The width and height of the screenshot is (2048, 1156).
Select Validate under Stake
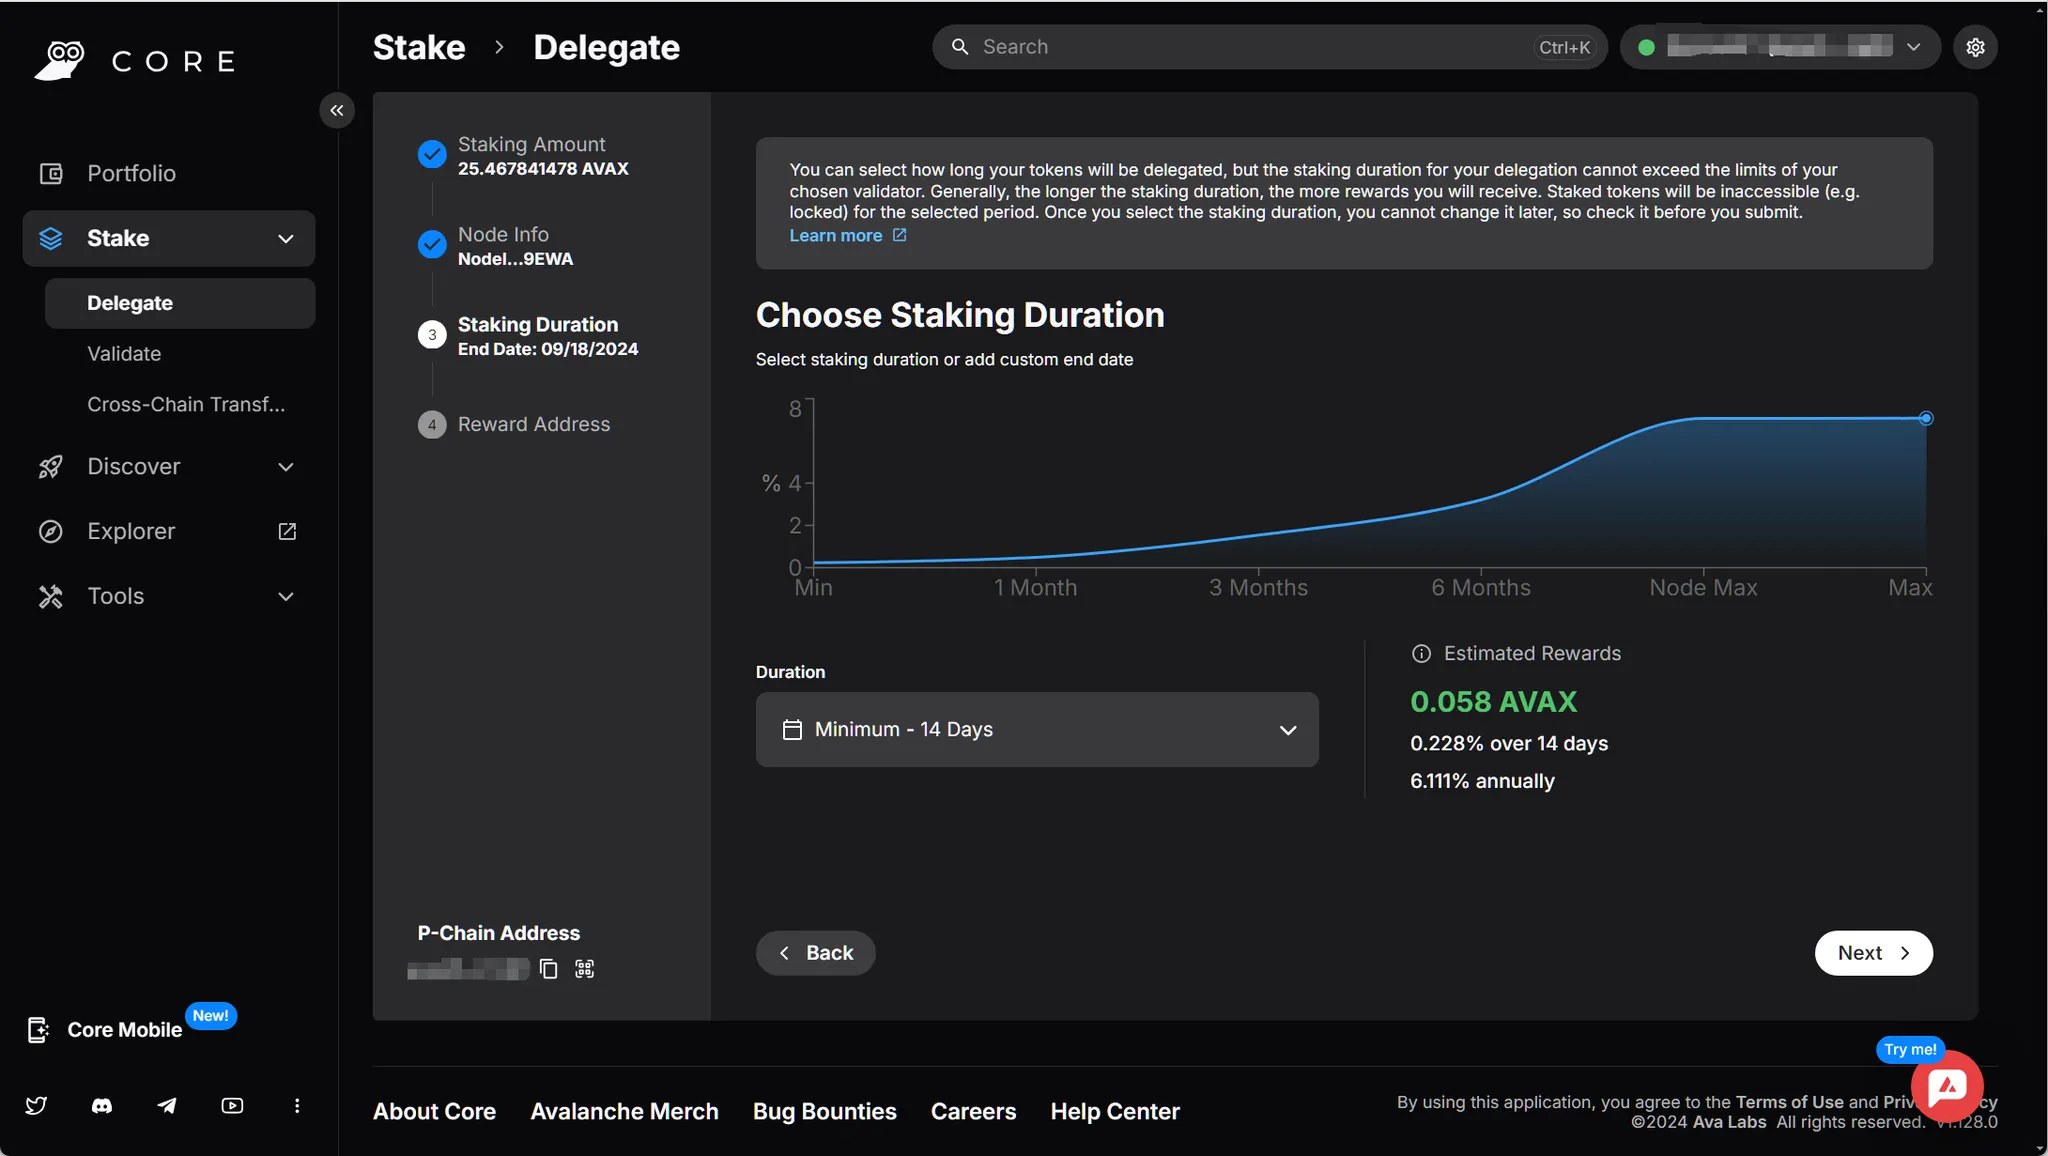click(x=124, y=354)
